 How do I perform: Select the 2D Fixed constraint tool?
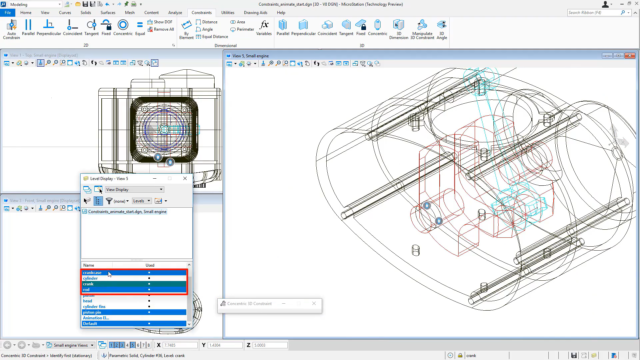coord(106,28)
